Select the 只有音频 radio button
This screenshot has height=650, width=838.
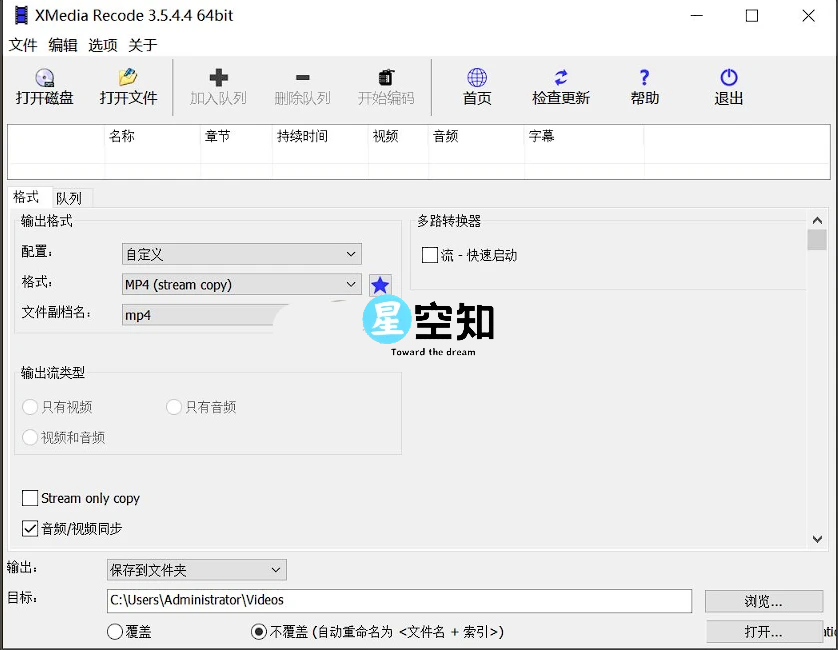pos(173,406)
